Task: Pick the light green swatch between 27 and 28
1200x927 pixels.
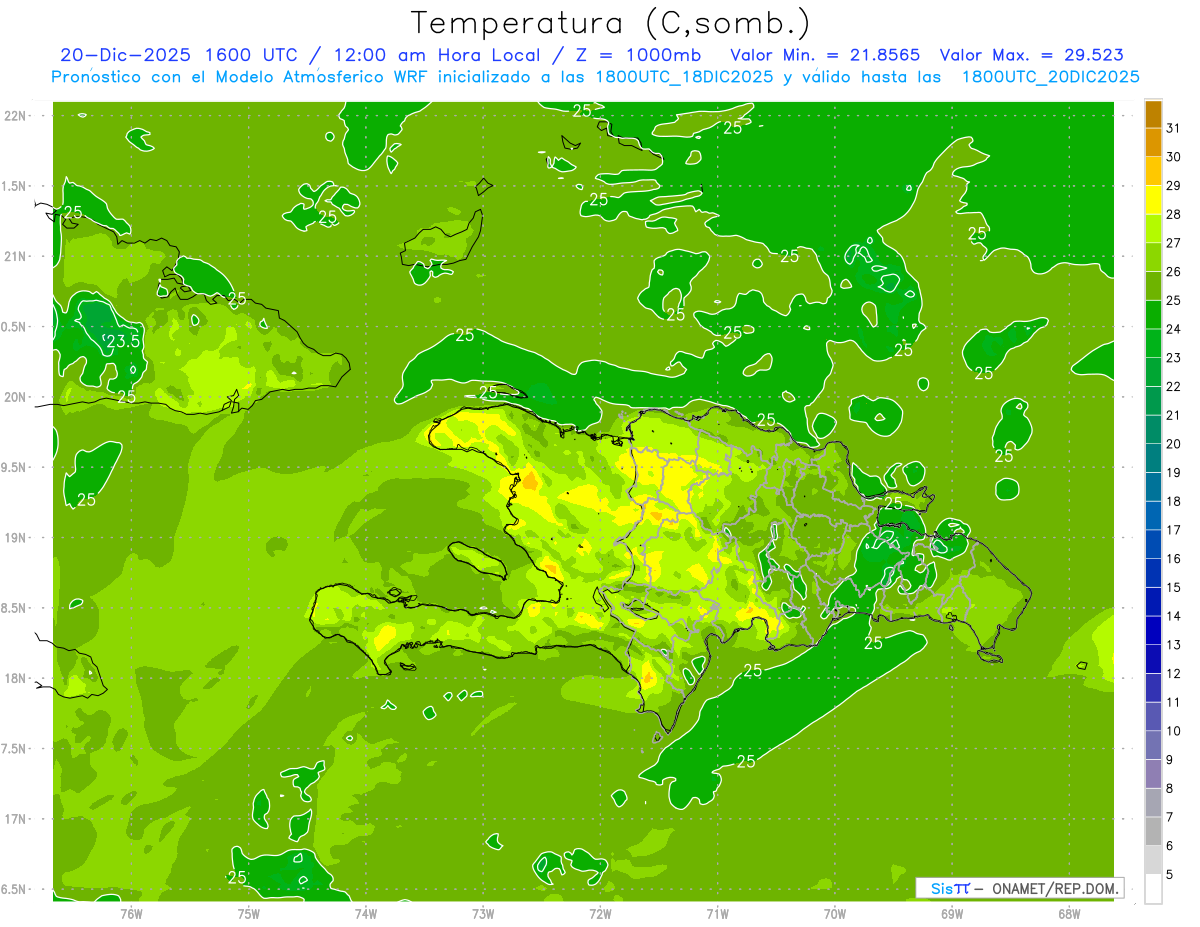Action: [x=1153, y=229]
